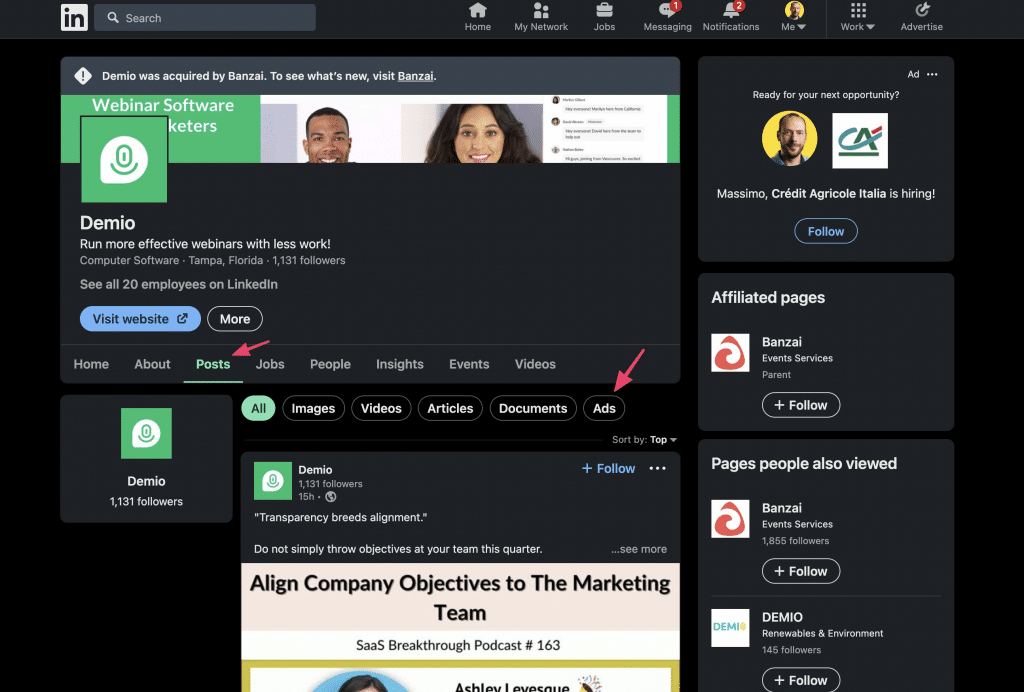1024x692 pixels.
Task: Open Notifications bell icon
Action: coord(731,18)
